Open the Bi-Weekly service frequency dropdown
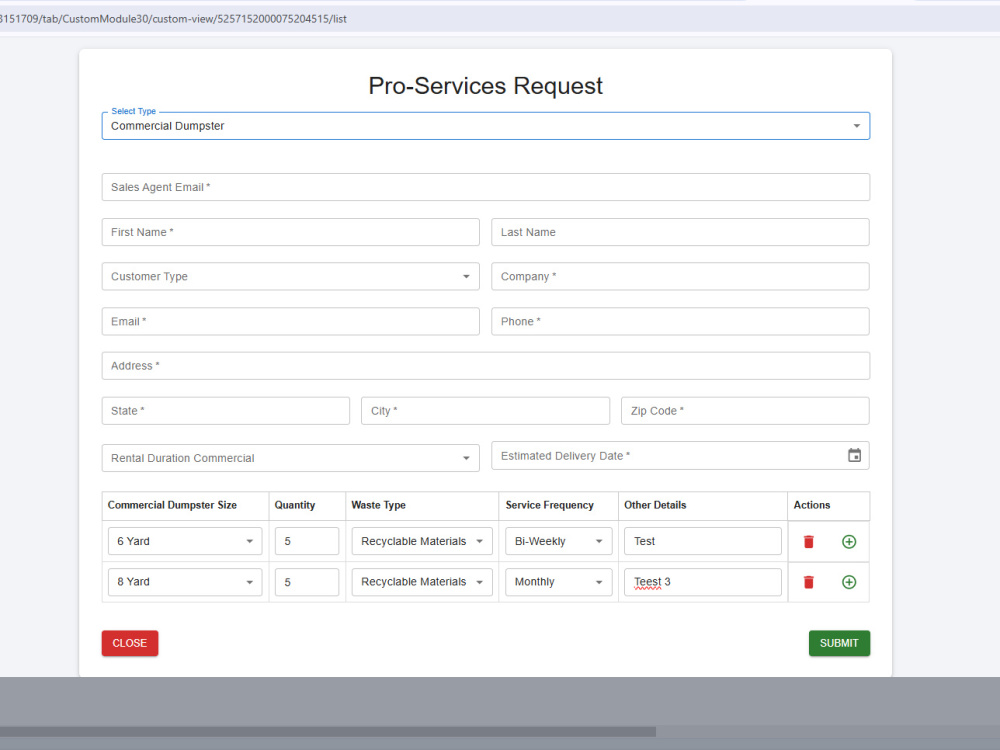Screen dimensions: 1000x750 559,541
